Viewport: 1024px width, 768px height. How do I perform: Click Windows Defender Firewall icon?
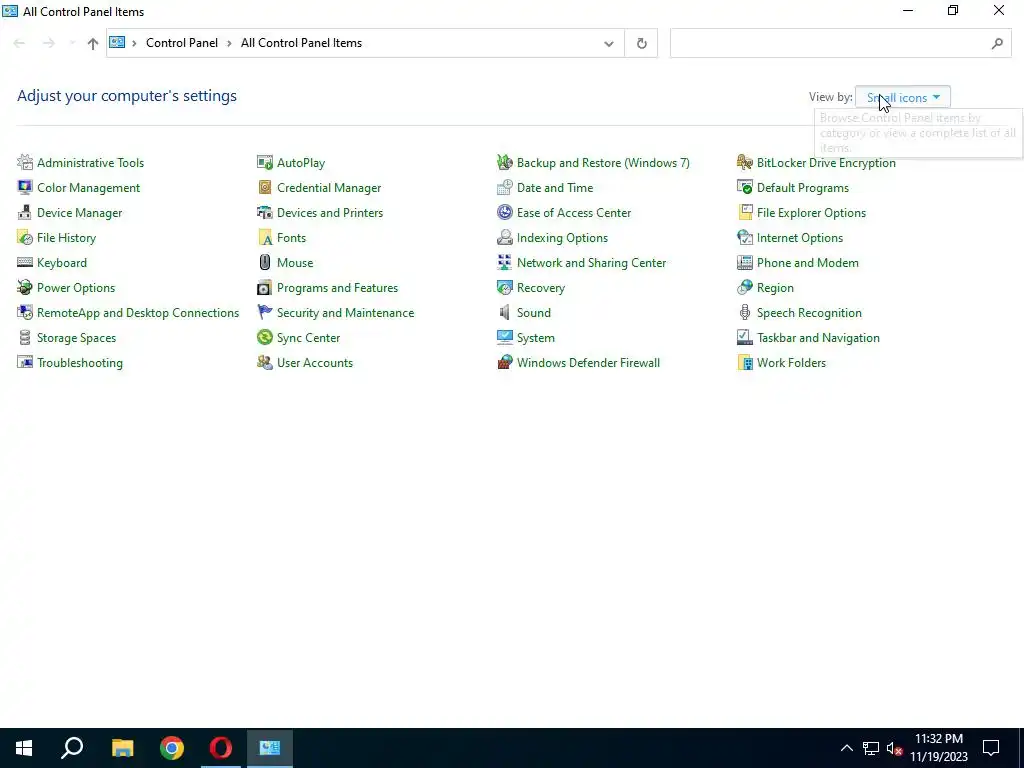[x=505, y=362]
